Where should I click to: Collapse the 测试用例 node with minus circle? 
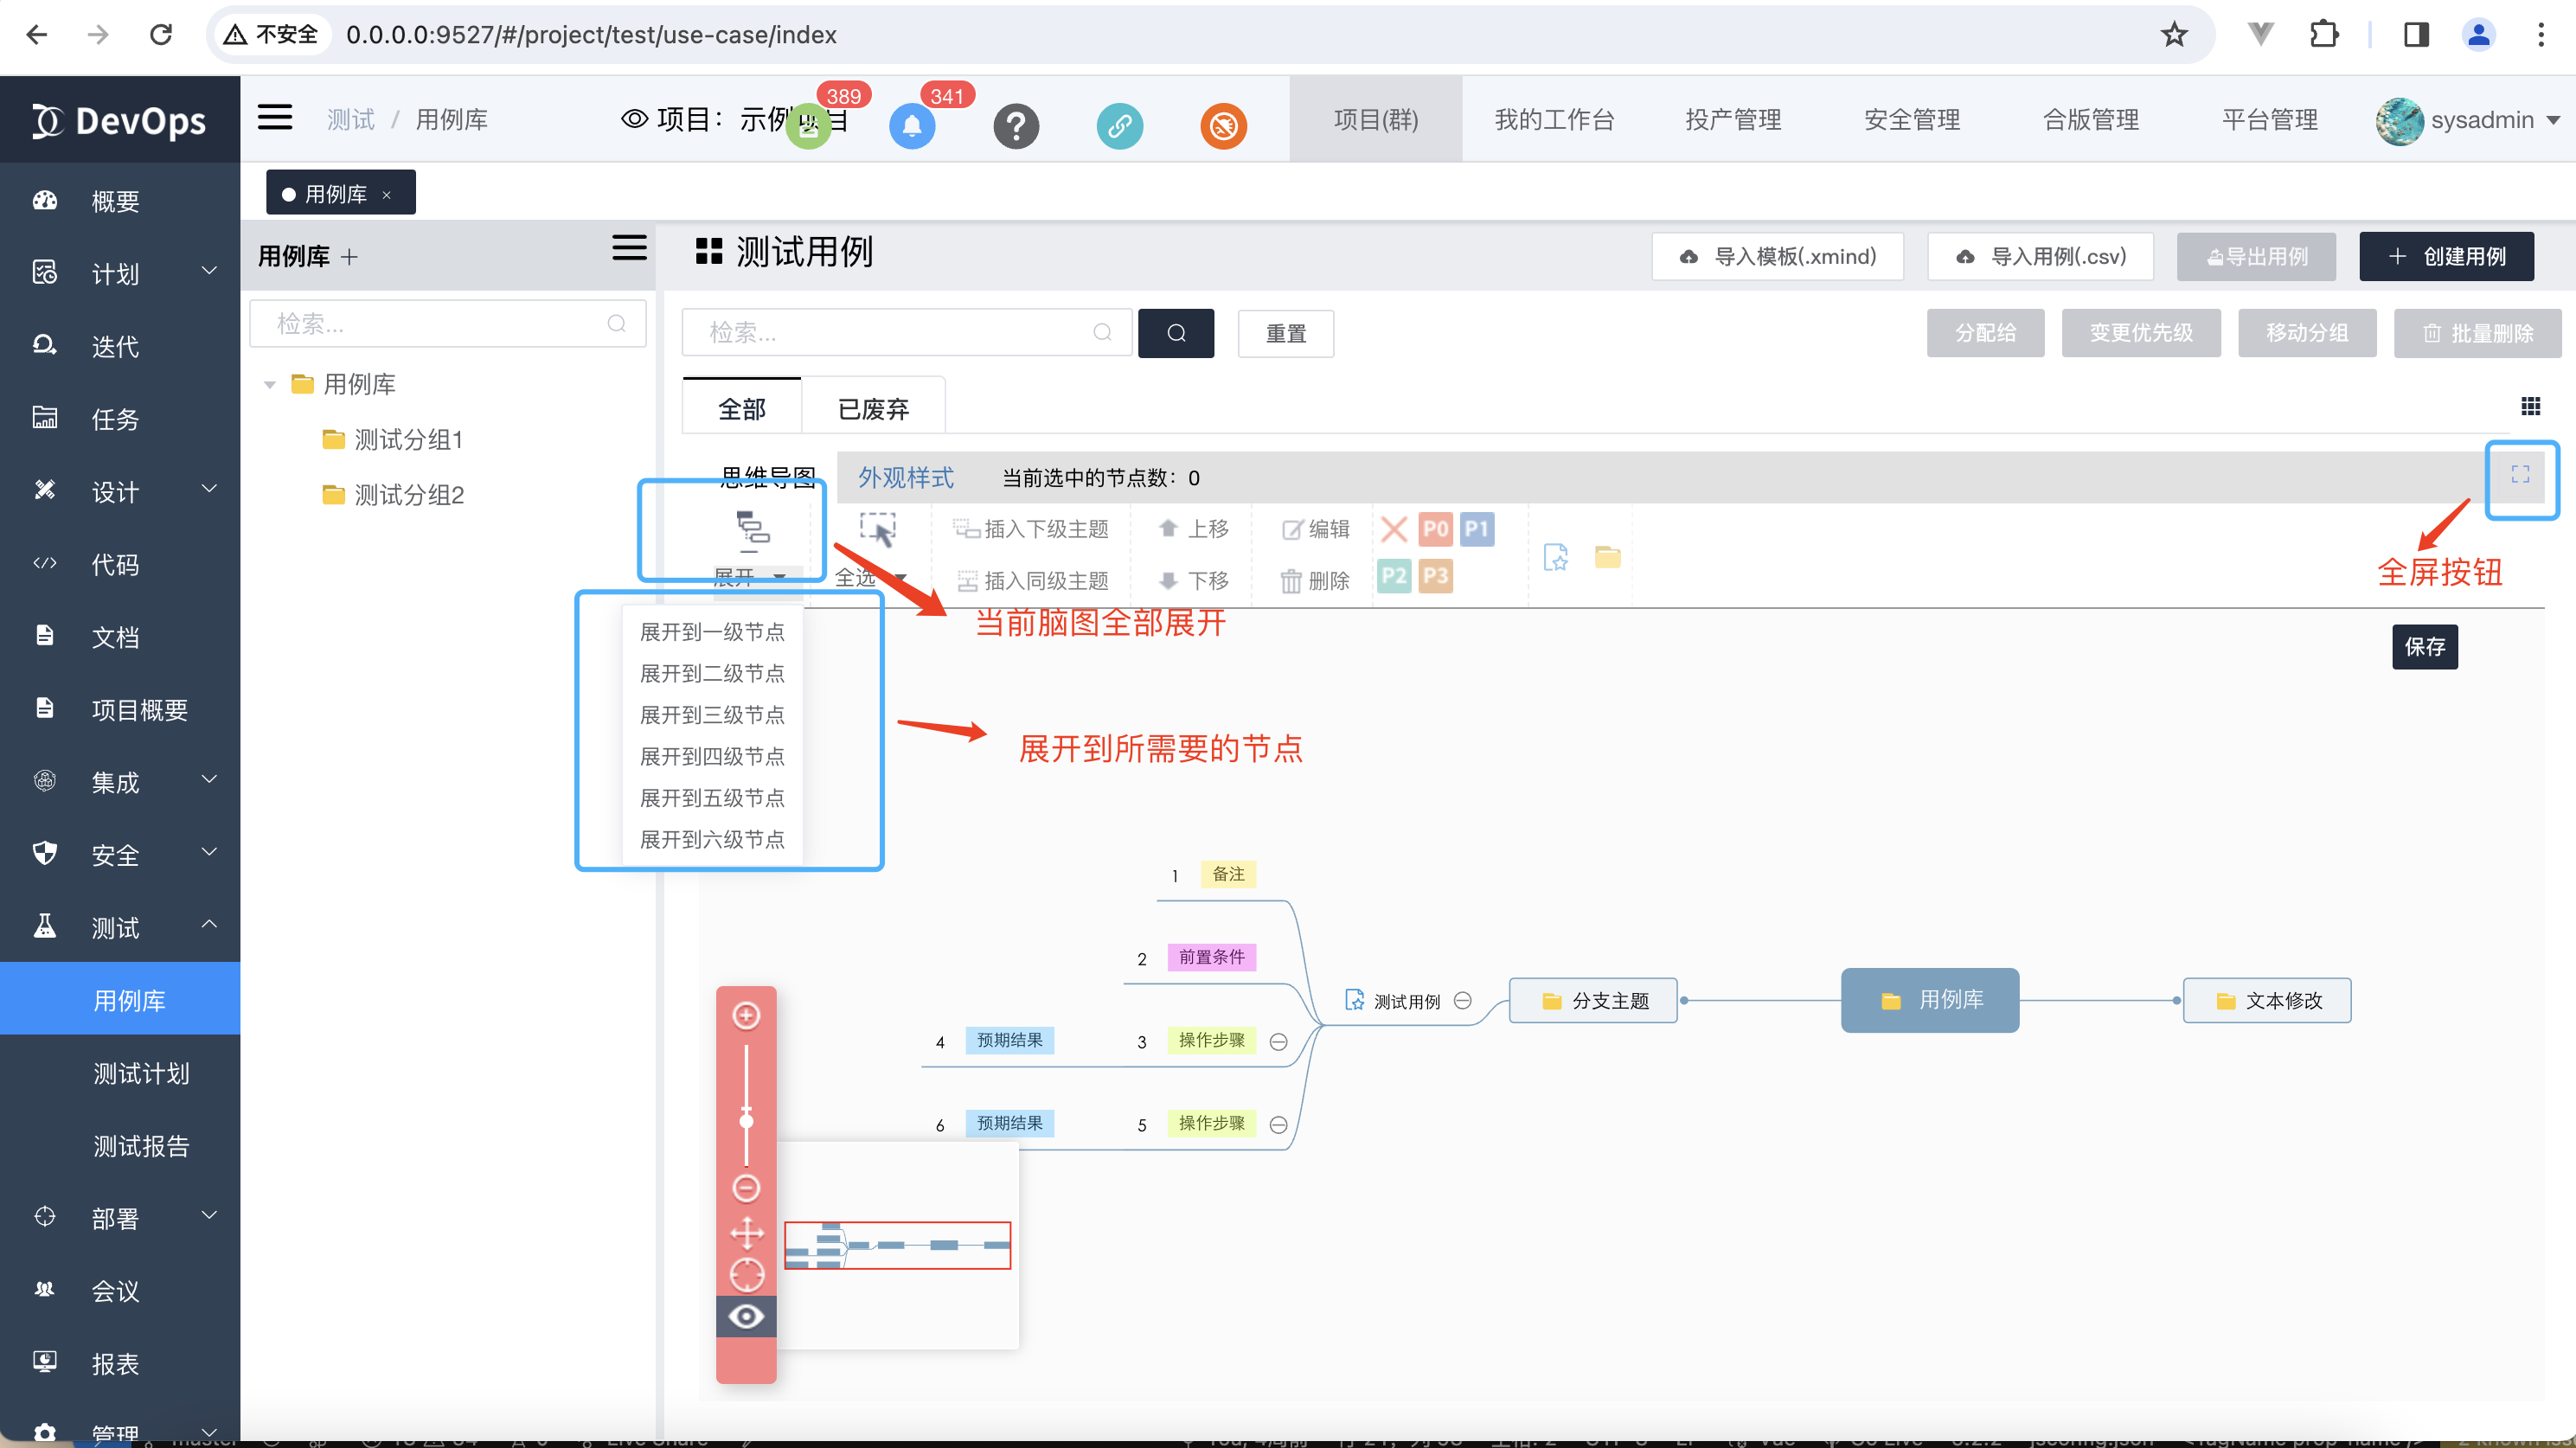pos(1462,1001)
